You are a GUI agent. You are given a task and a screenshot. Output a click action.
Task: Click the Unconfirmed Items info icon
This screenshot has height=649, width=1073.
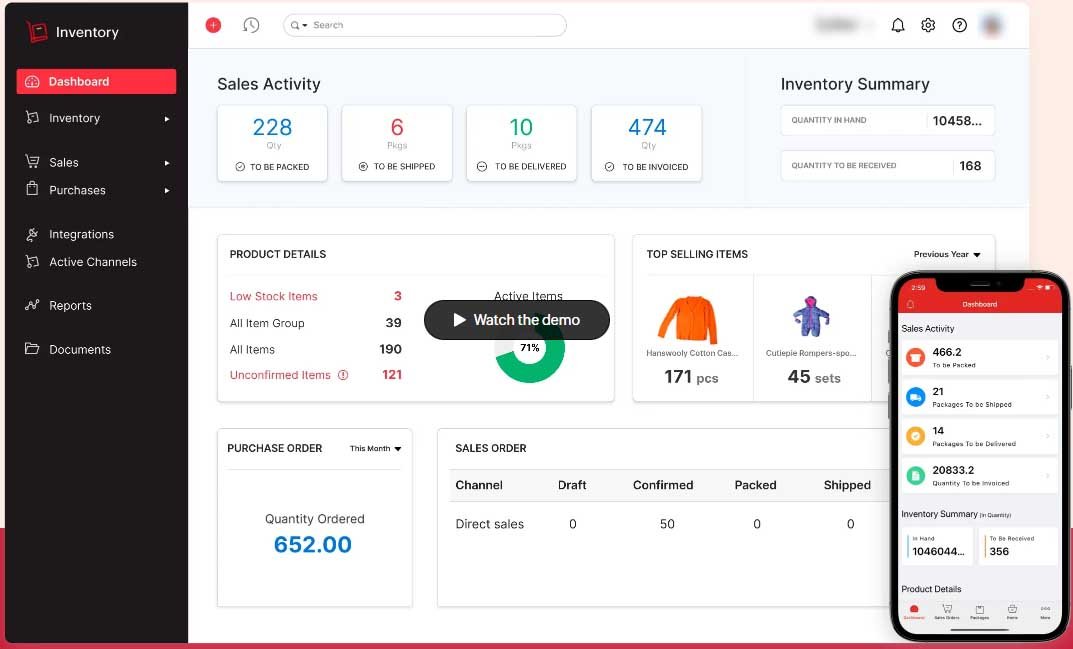pos(343,376)
